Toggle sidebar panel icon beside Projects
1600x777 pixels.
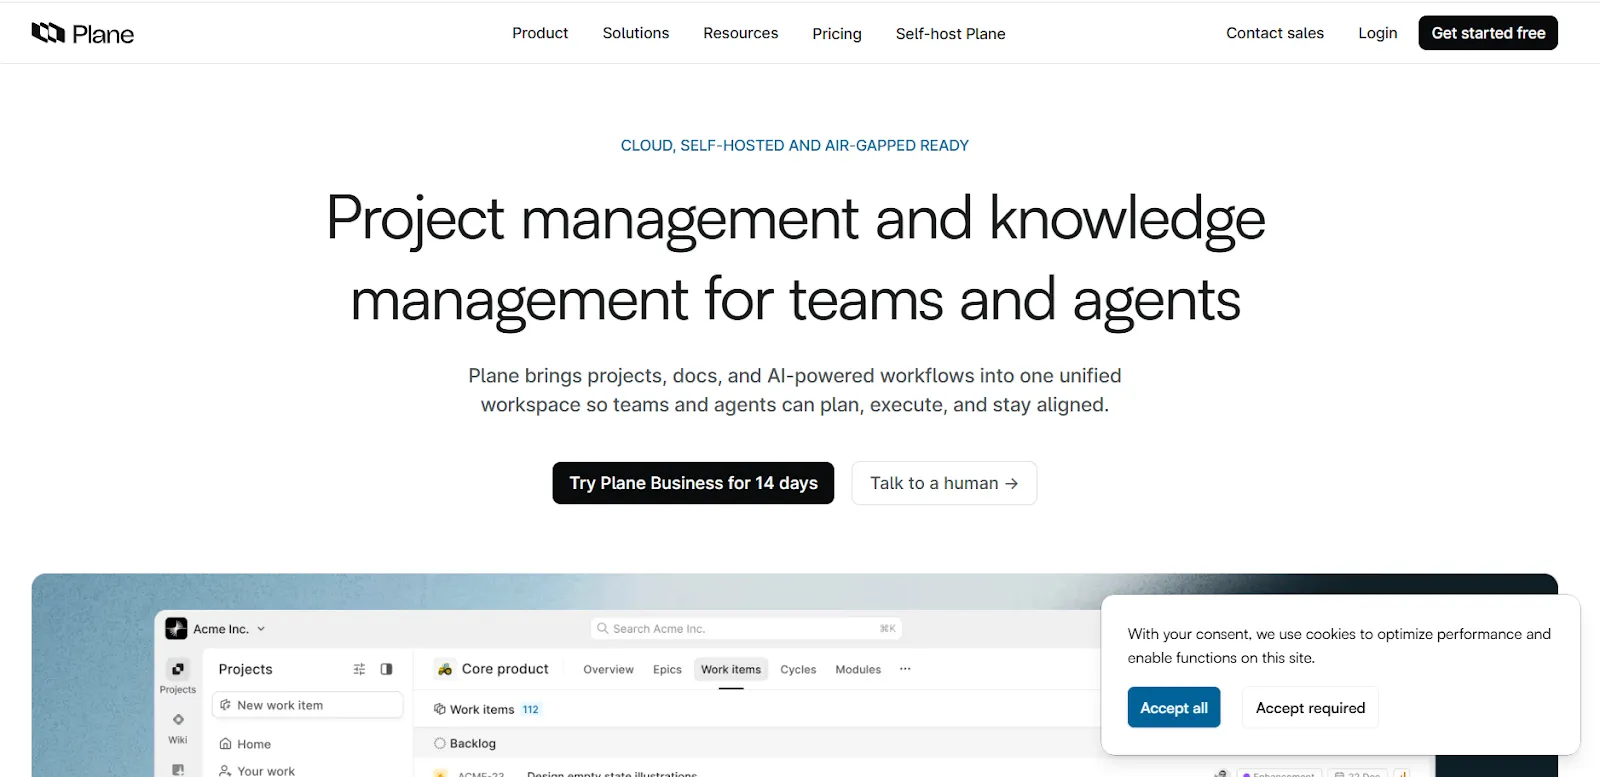pyautogui.click(x=386, y=669)
